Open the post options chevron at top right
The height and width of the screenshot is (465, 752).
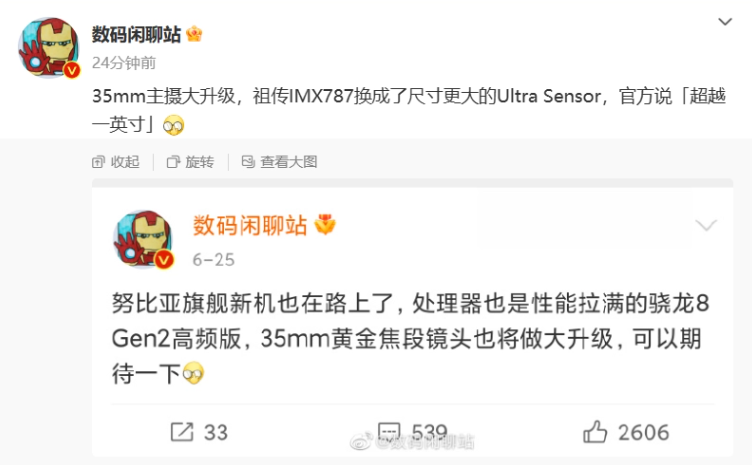pyautogui.click(x=725, y=22)
